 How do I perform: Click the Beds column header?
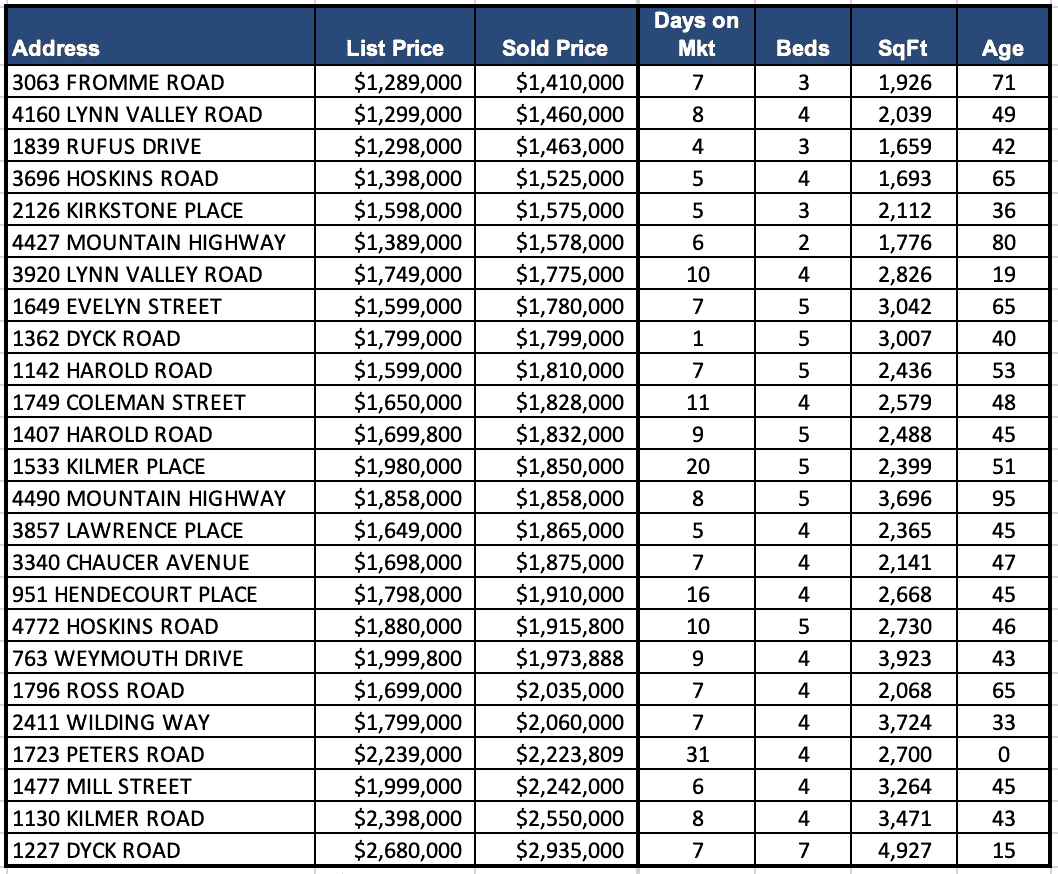803,48
